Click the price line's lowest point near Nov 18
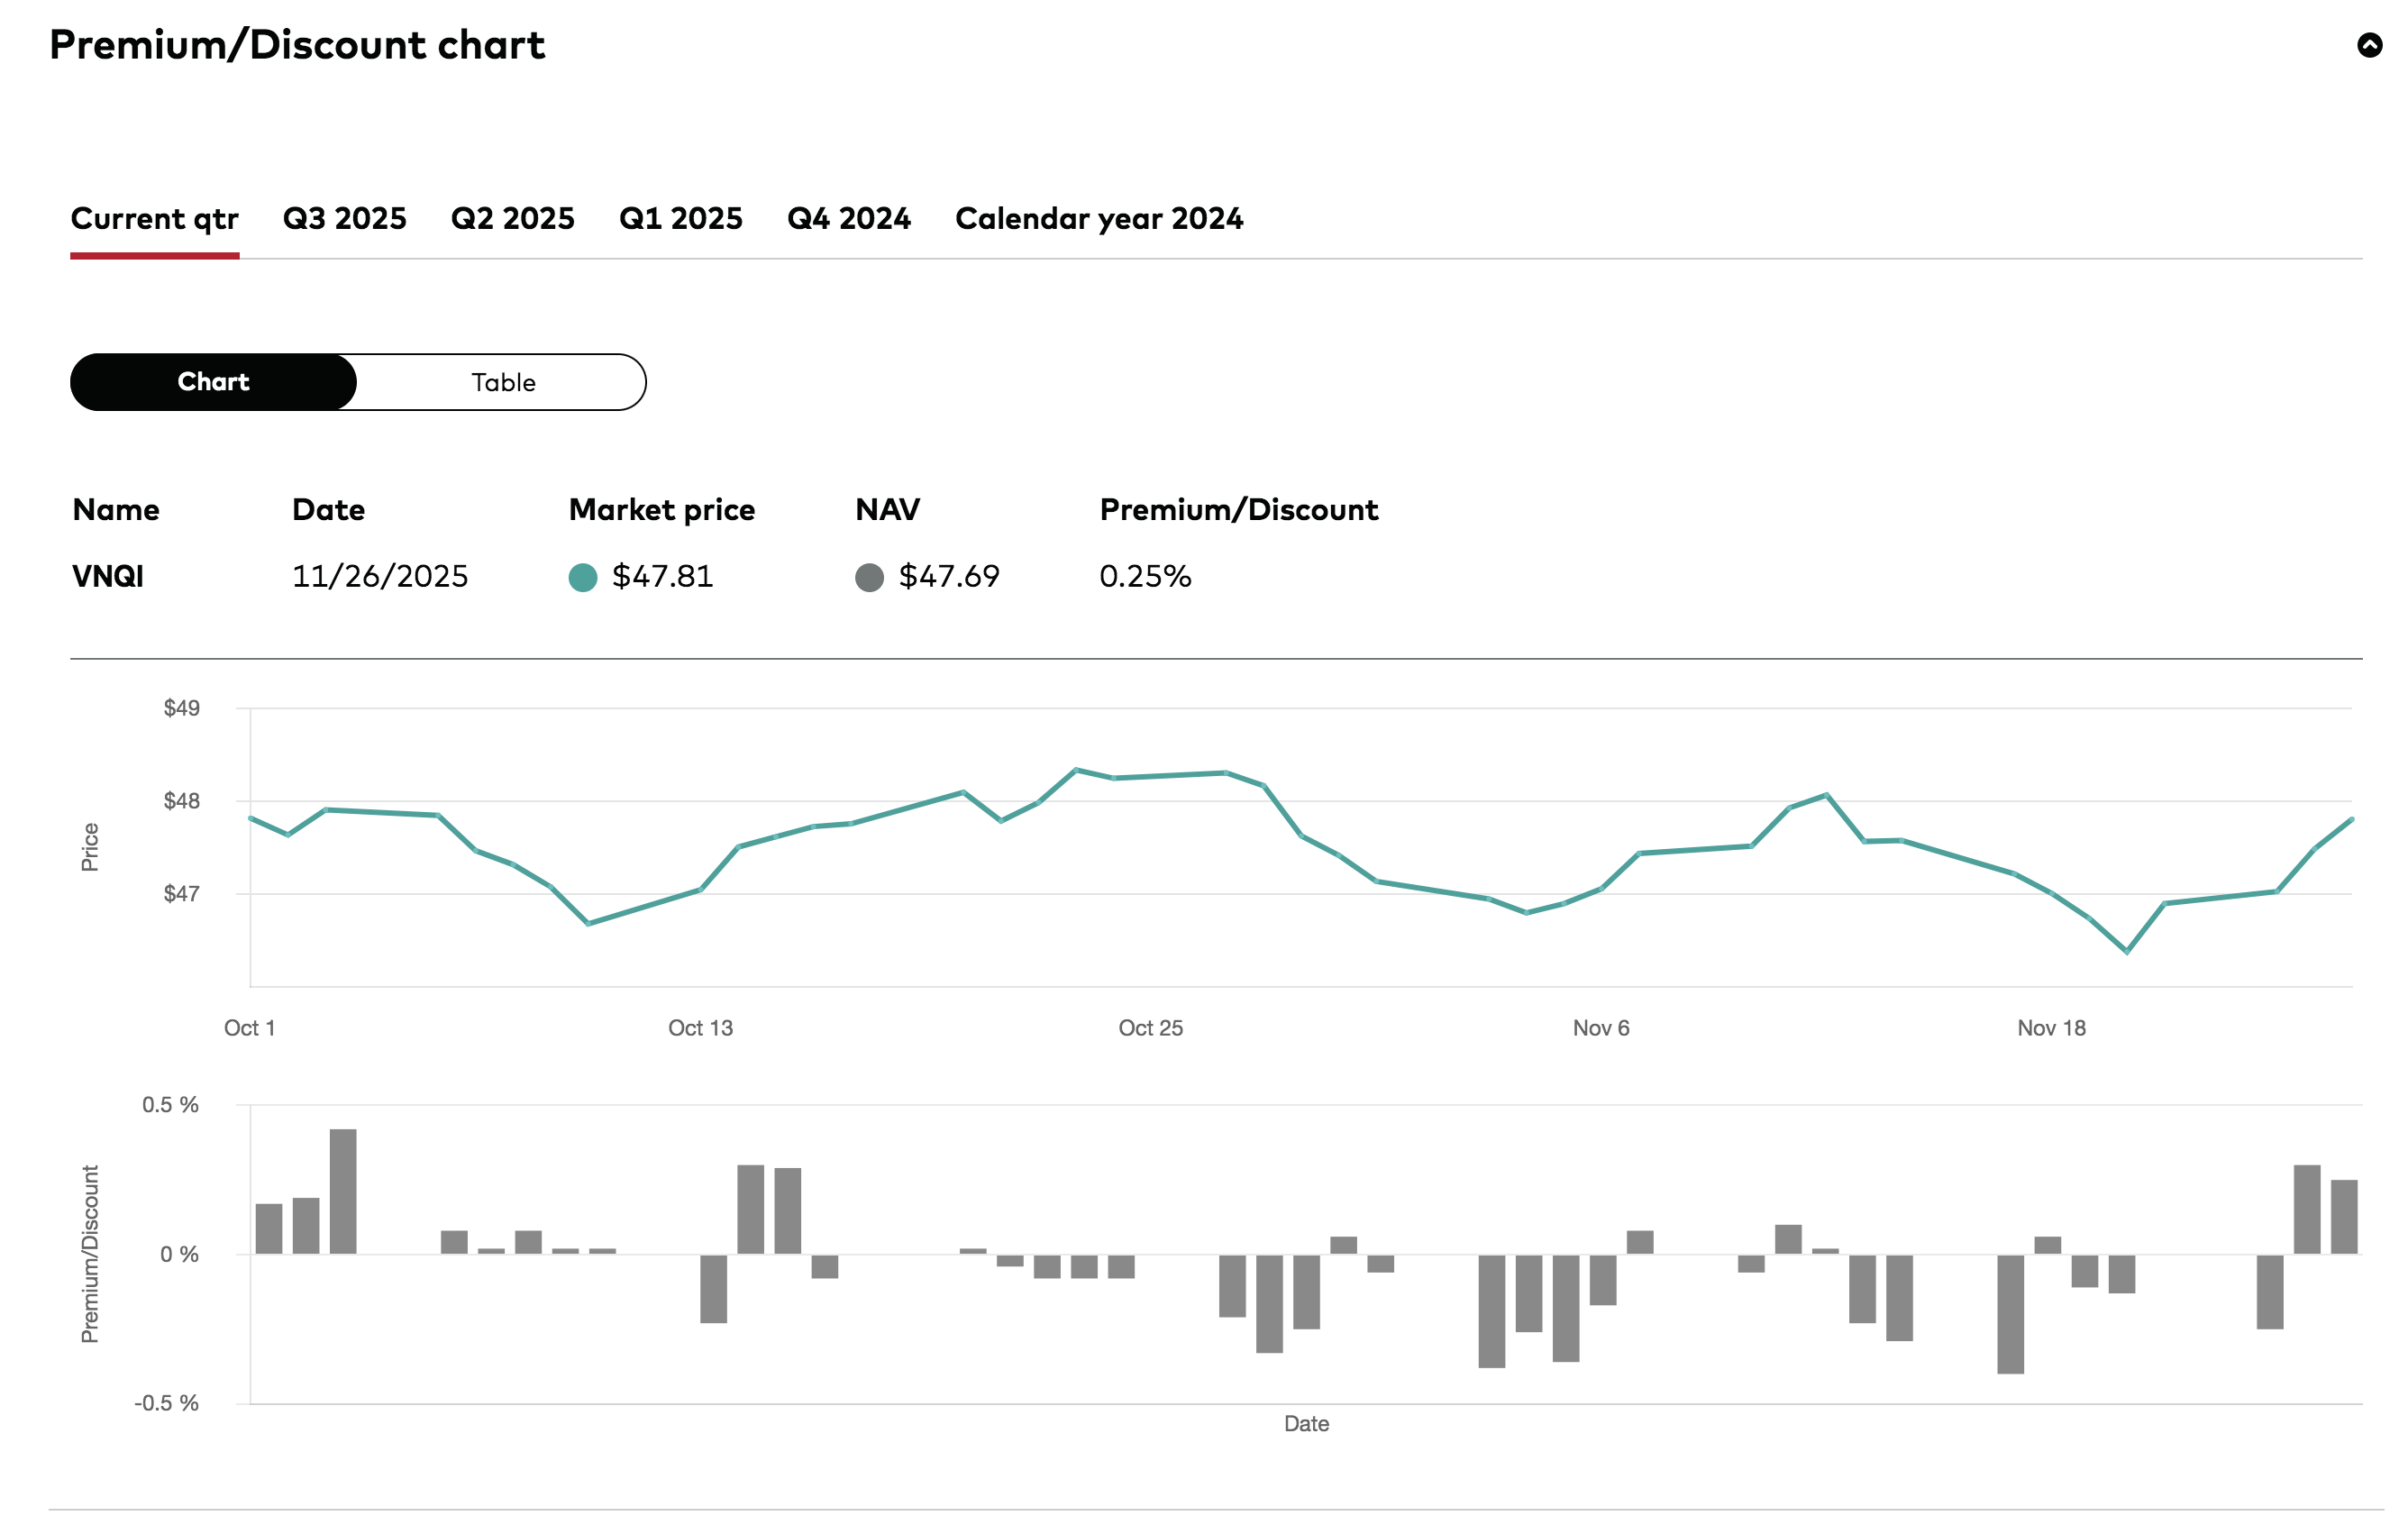 click(2126, 951)
